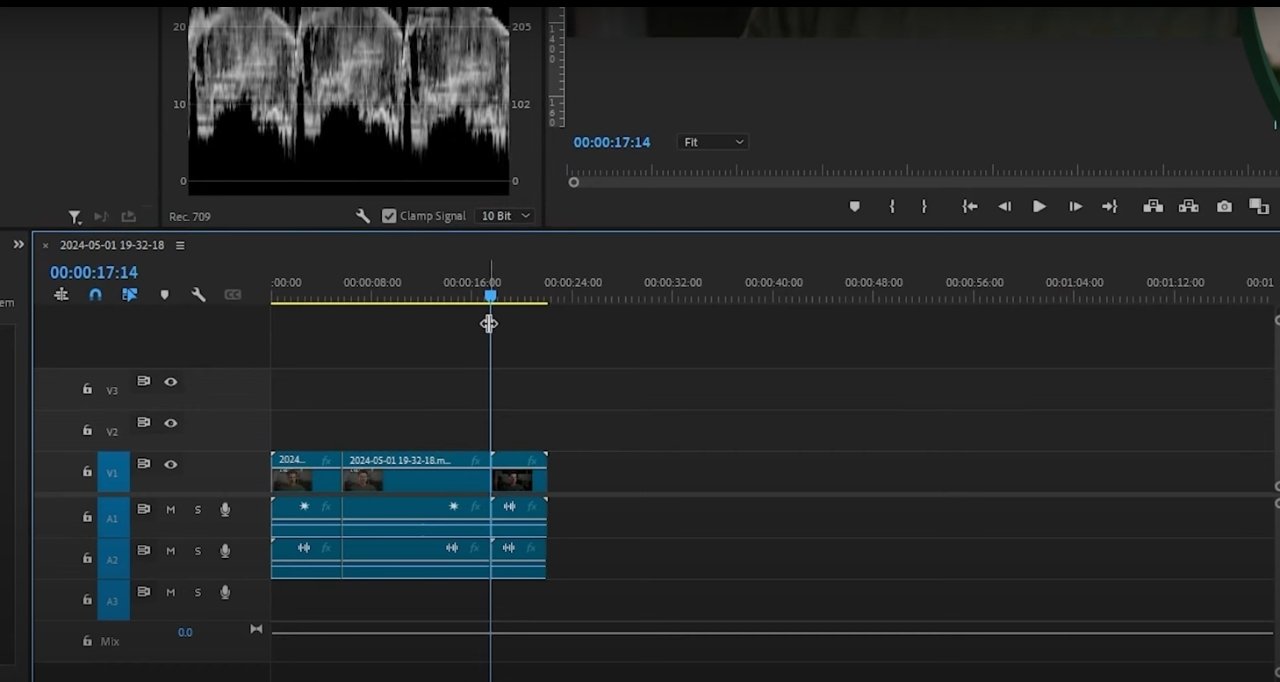Open the 10 Bit dropdown
The height and width of the screenshot is (682, 1280).
tap(504, 216)
